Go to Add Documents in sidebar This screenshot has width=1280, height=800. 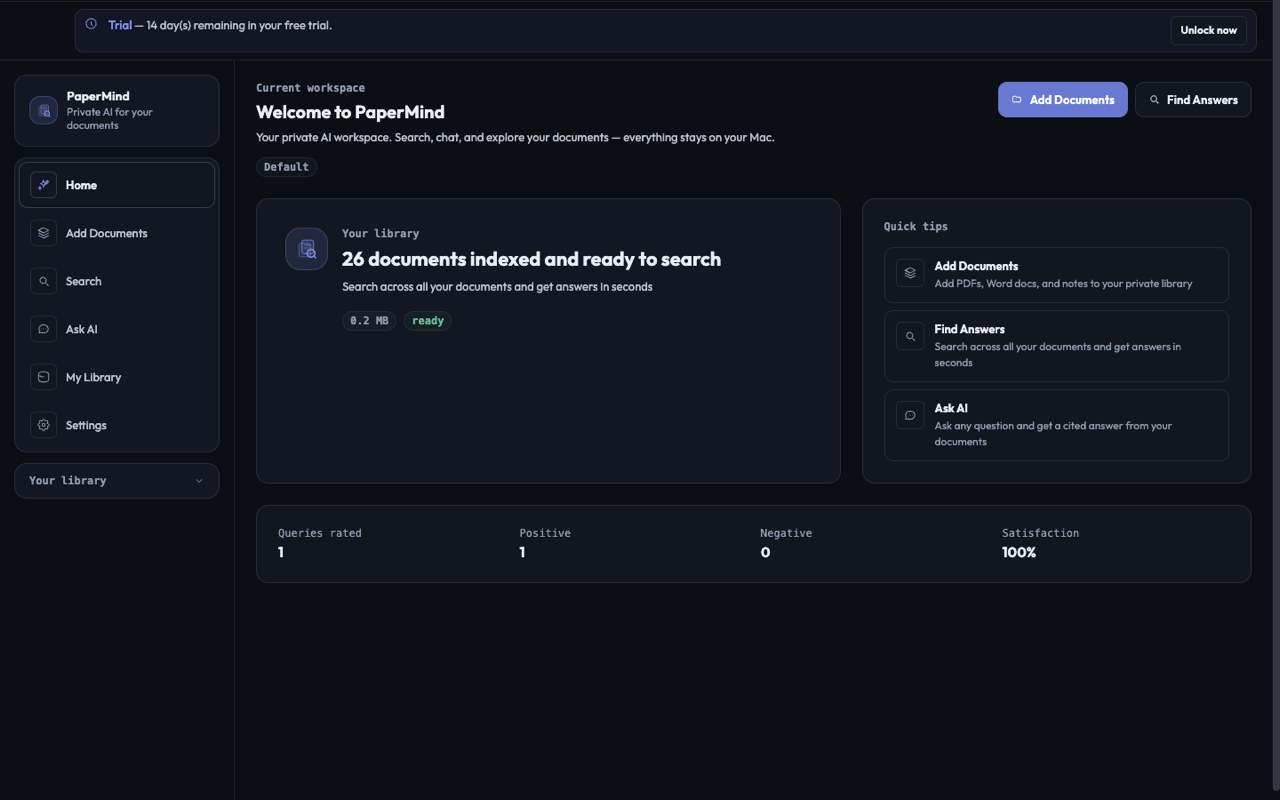click(x=117, y=233)
